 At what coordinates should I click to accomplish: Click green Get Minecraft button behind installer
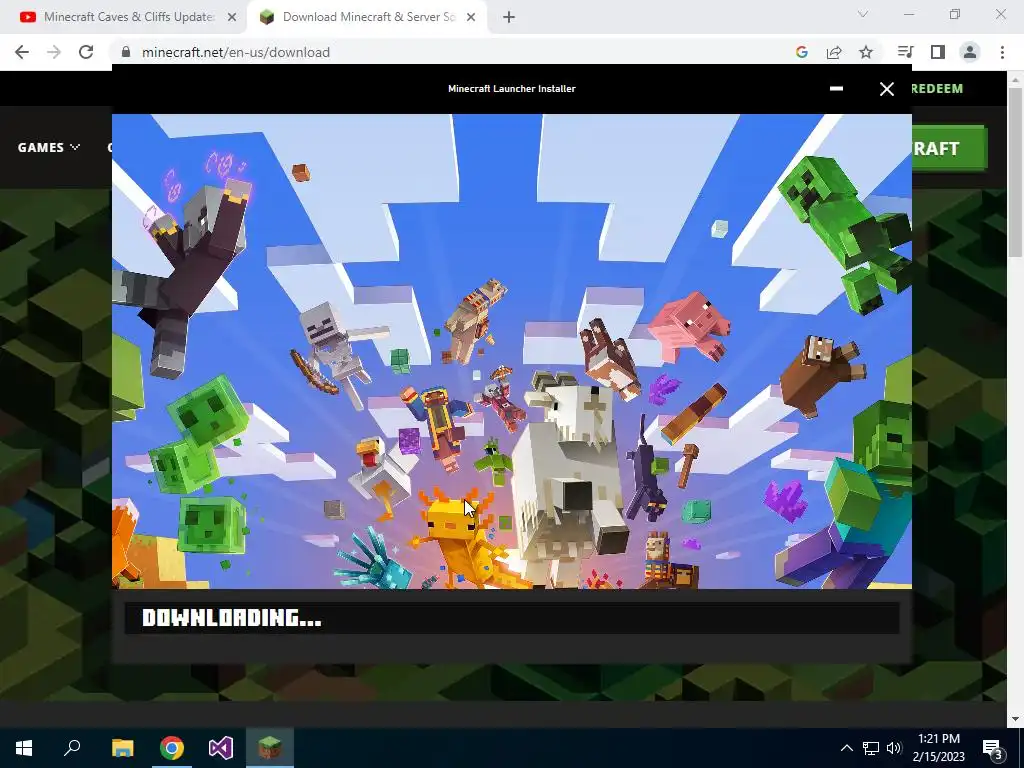pyautogui.click(x=948, y=148)
